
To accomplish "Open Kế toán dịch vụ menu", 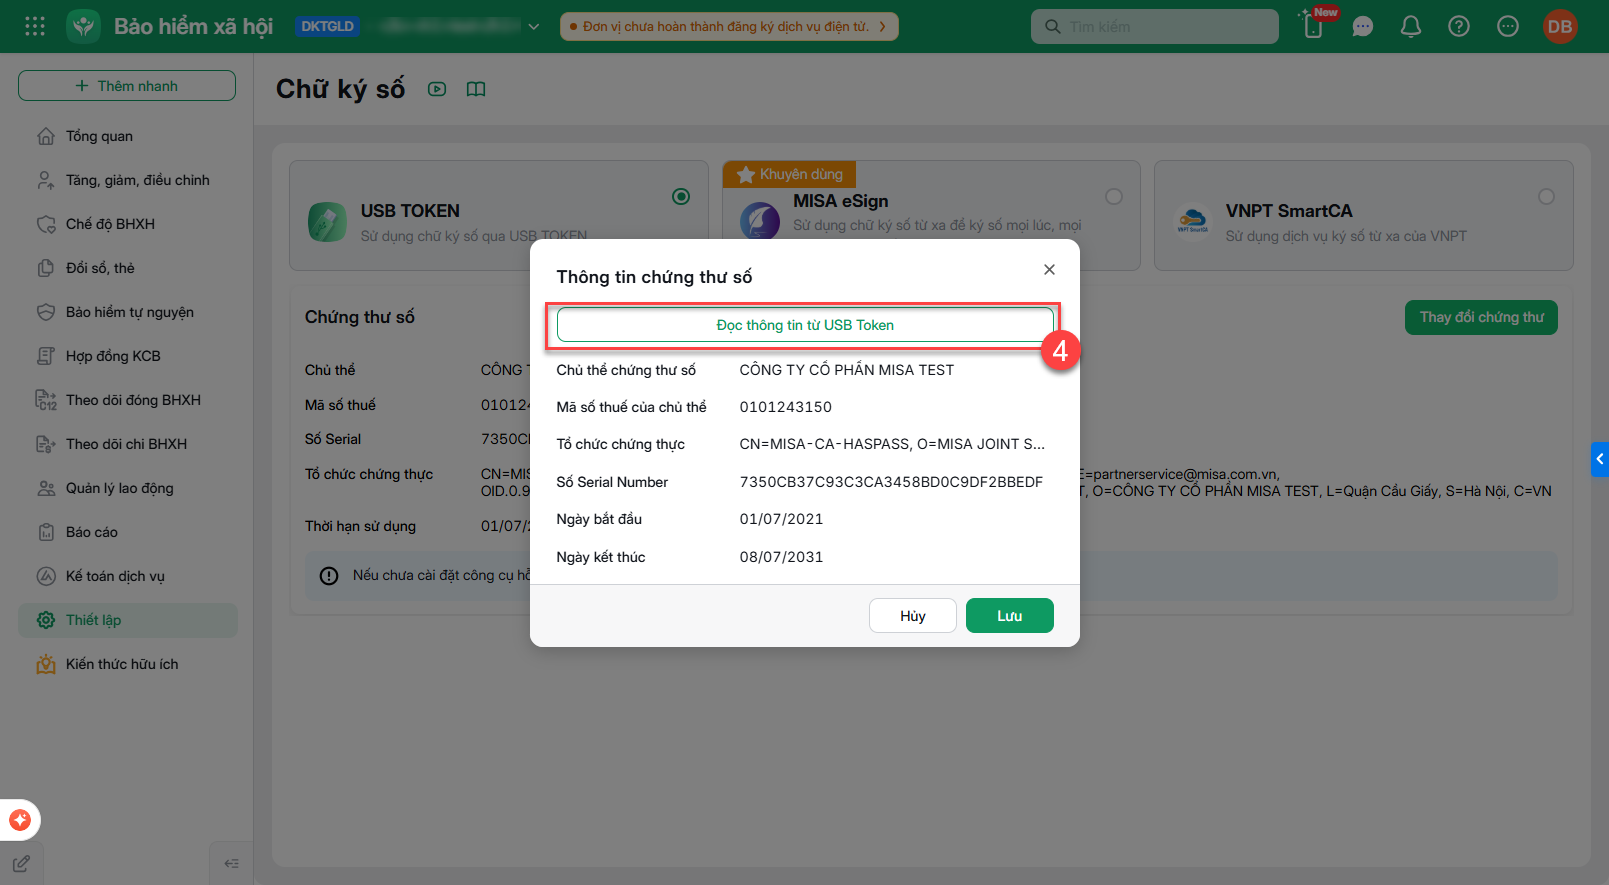I will (128, 576).
